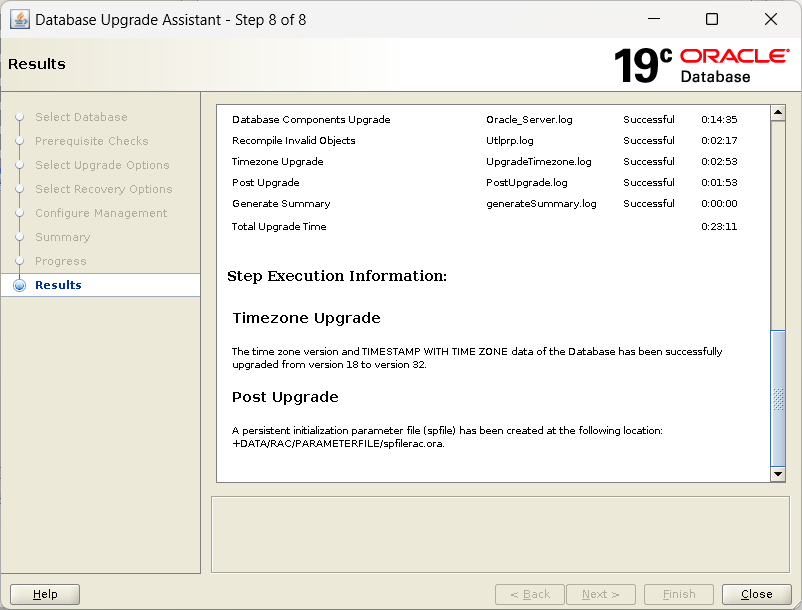Click Post Upgrade table row label

pos(265,182)
